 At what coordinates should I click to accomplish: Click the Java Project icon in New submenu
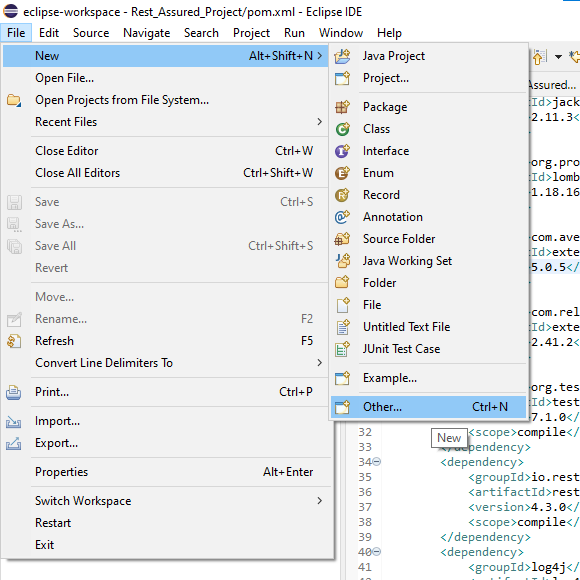[342, 56]
